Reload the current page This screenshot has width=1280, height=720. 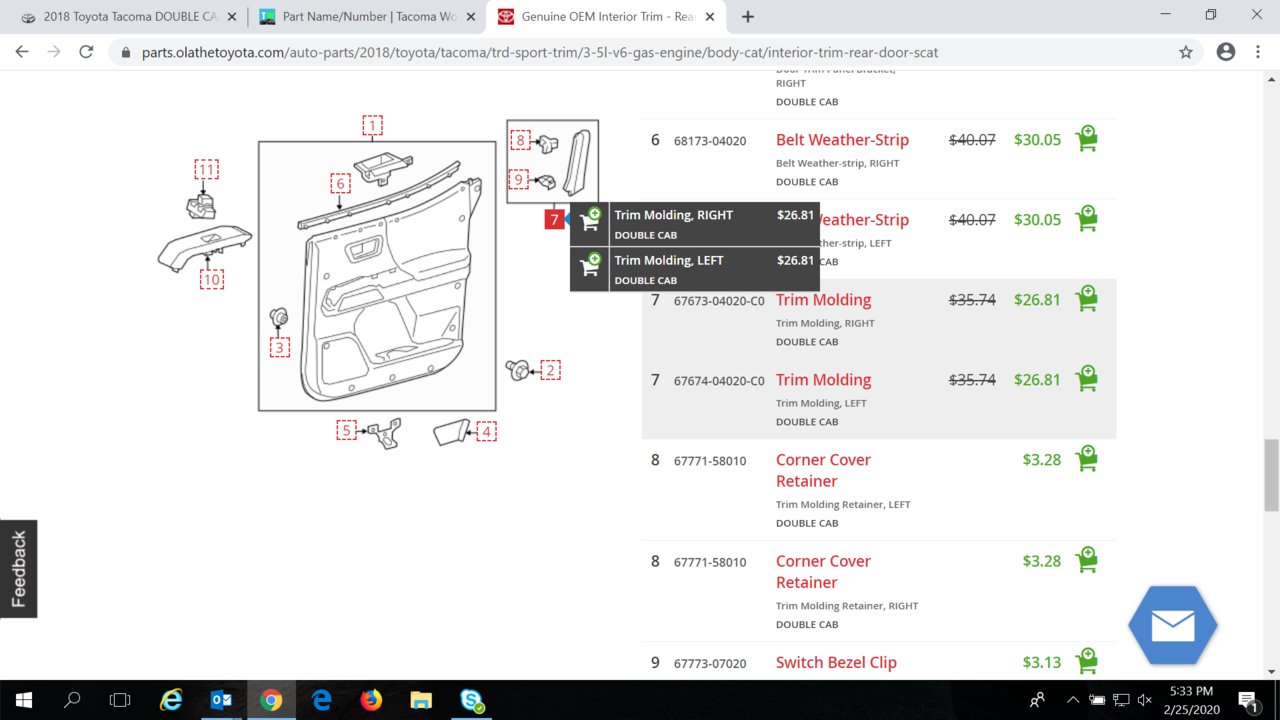pos(86,52)
